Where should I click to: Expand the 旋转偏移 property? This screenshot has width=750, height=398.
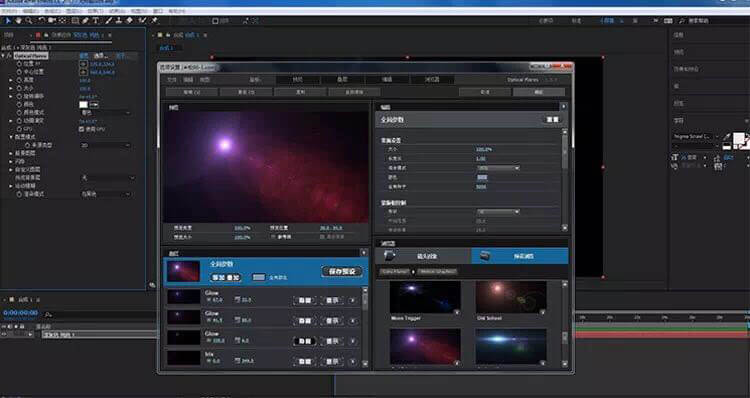(11, 96)
